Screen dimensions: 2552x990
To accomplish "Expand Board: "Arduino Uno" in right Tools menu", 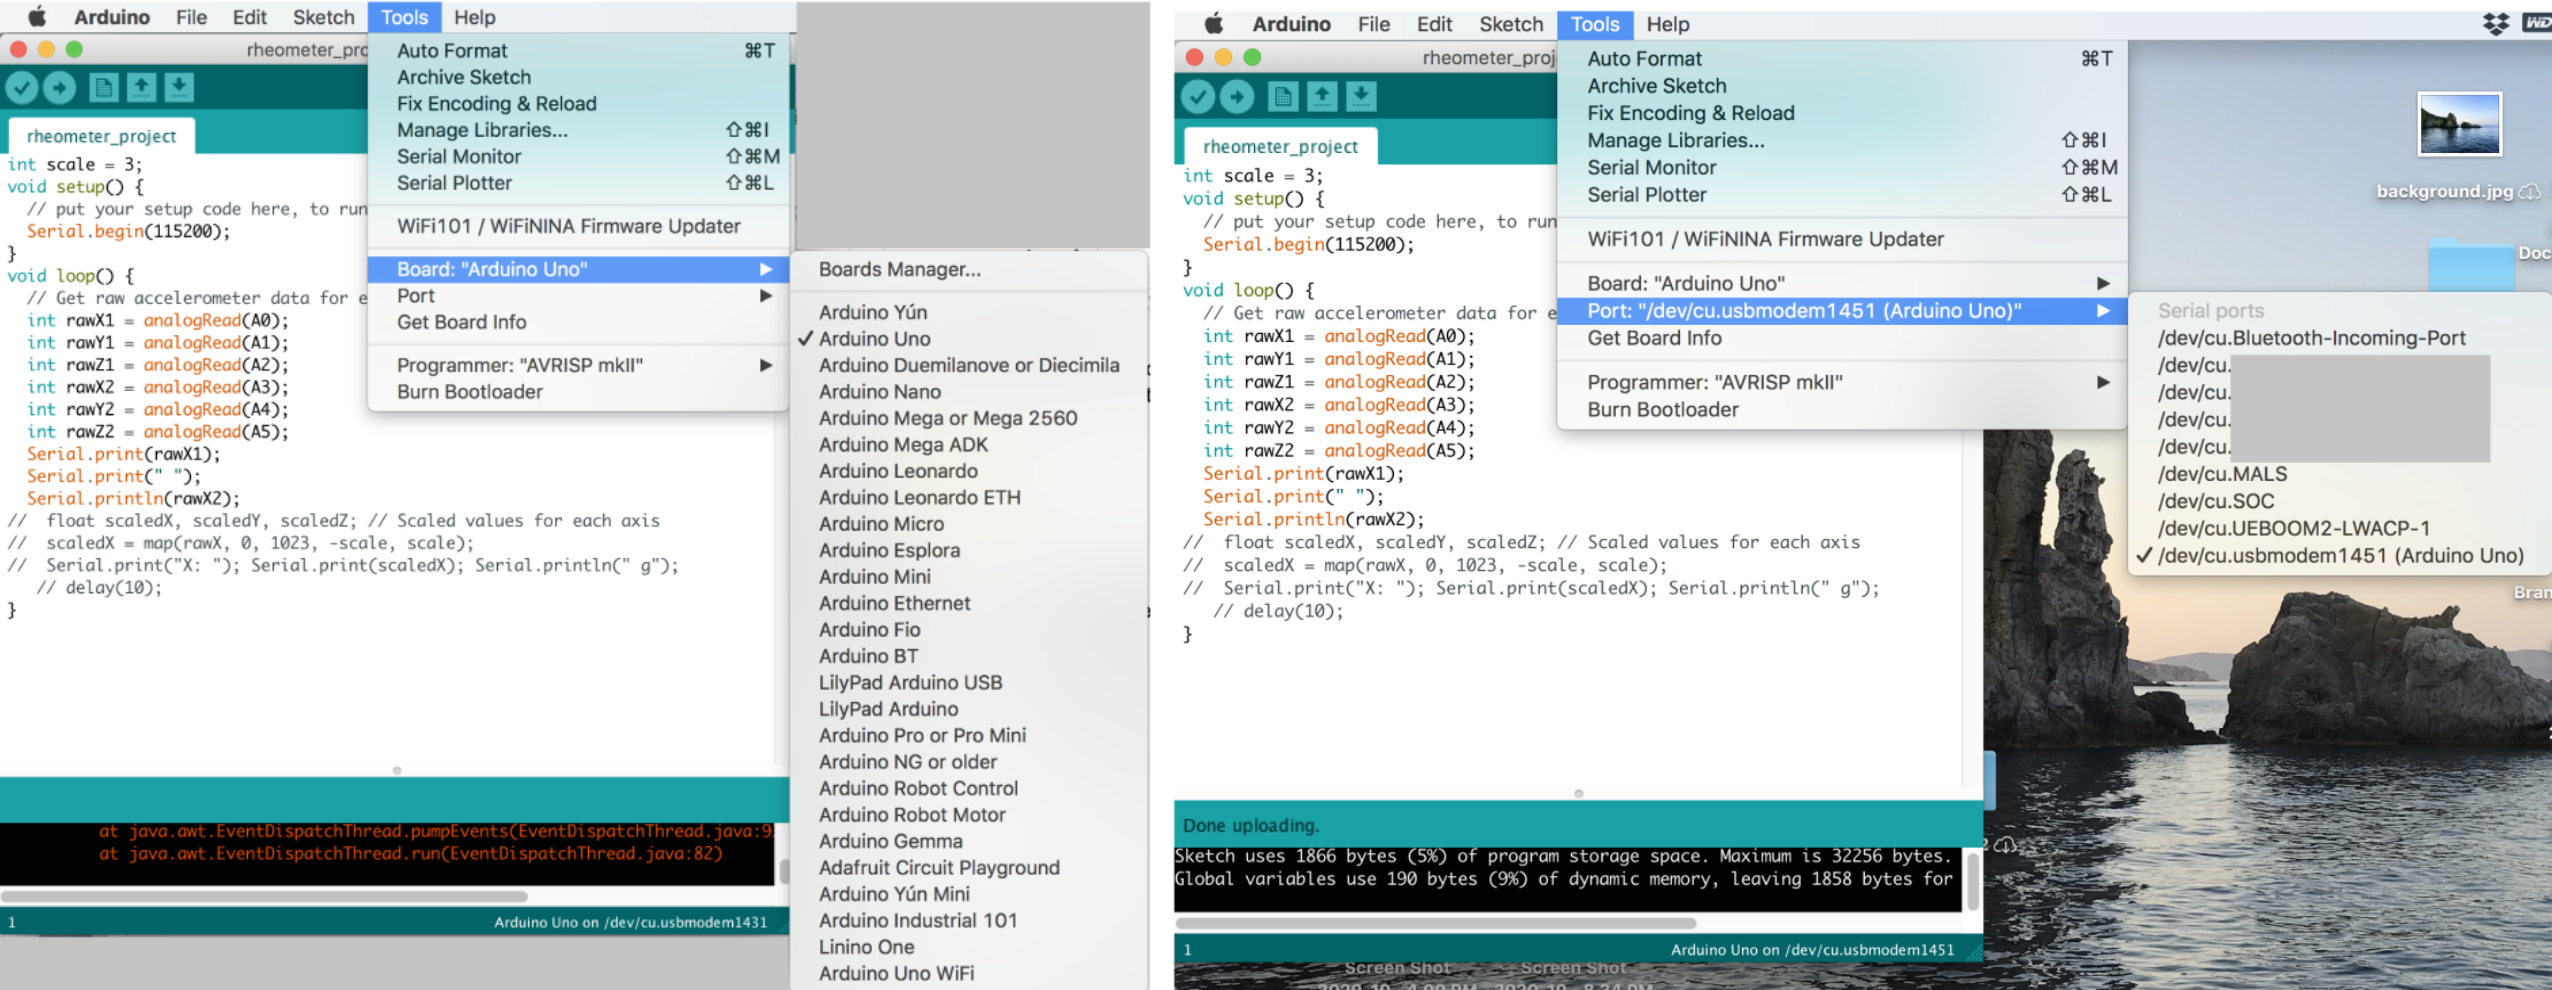I will [1842, 284].
